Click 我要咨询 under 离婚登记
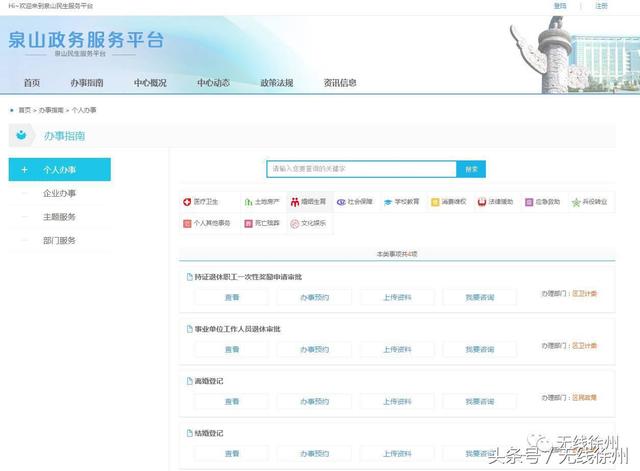This screenshot has width=640, height=471. pyautogui.click(x=480, y=402)
